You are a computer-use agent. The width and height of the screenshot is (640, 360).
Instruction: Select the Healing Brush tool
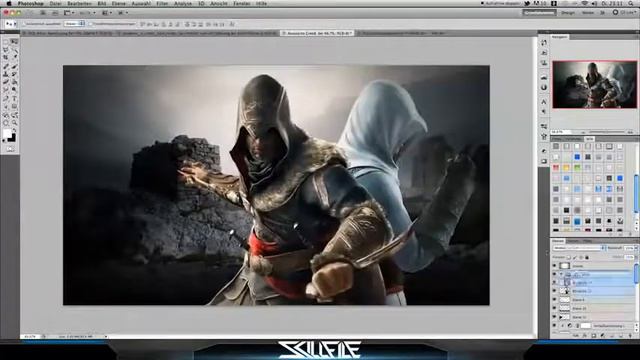click(6, 66)
